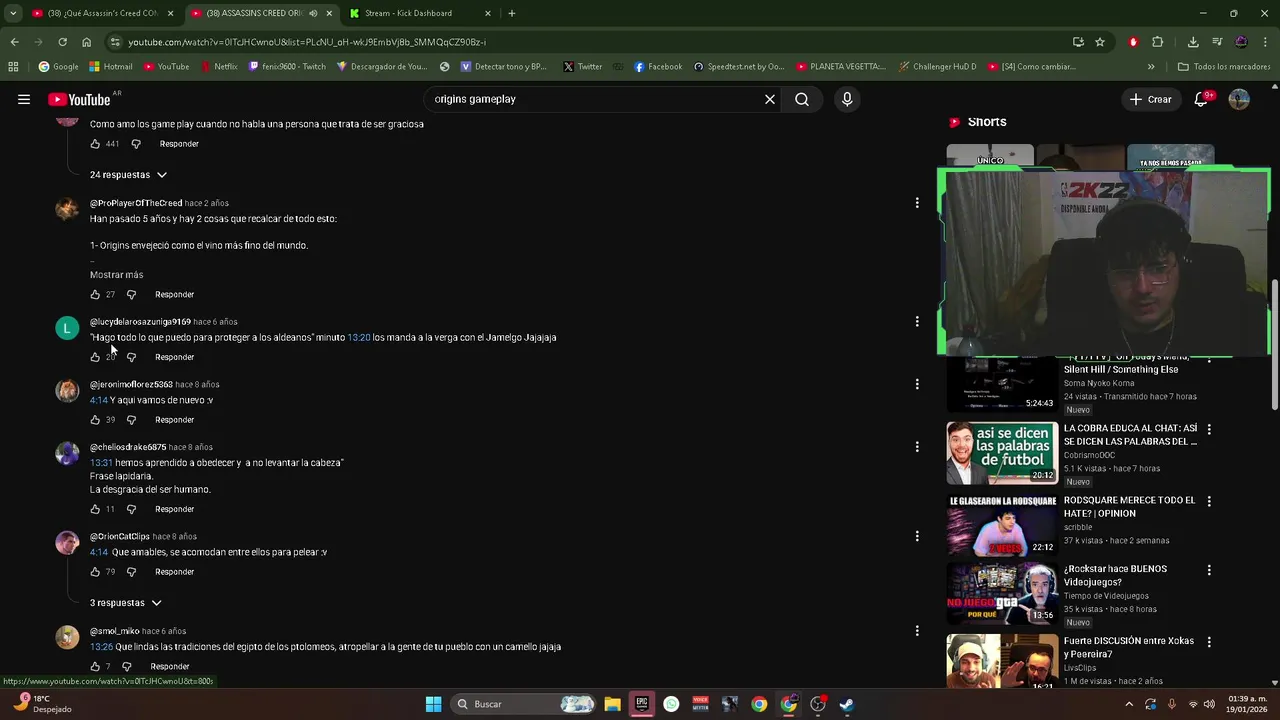This screenshot has width=1280, height=720.
Task: Open LA COBRA EDUCA AL CHAT thumbnail
Action: click(1002, 453)
